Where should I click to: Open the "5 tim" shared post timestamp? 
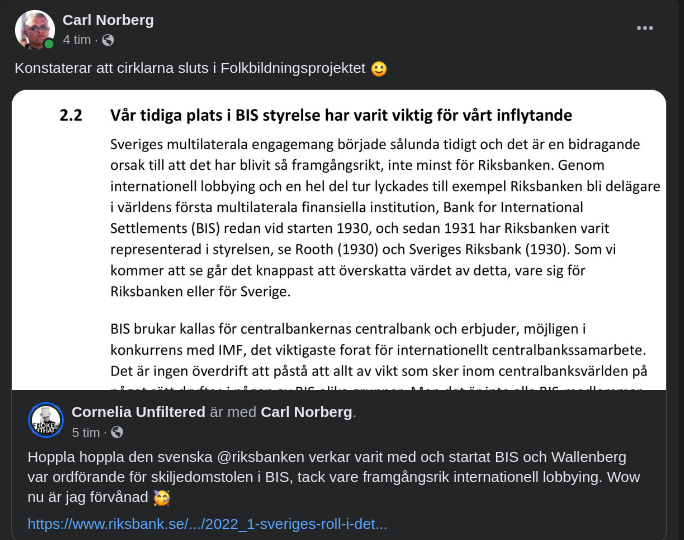pos(86,432)
